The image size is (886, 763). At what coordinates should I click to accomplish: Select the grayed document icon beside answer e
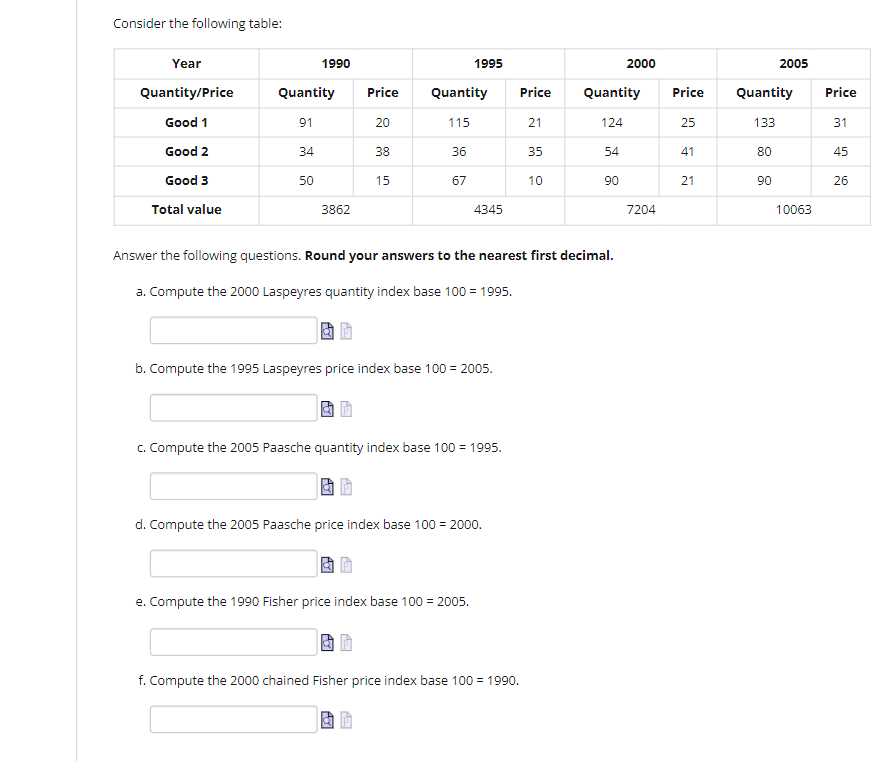pyautogui.click(x=346, y=643)
